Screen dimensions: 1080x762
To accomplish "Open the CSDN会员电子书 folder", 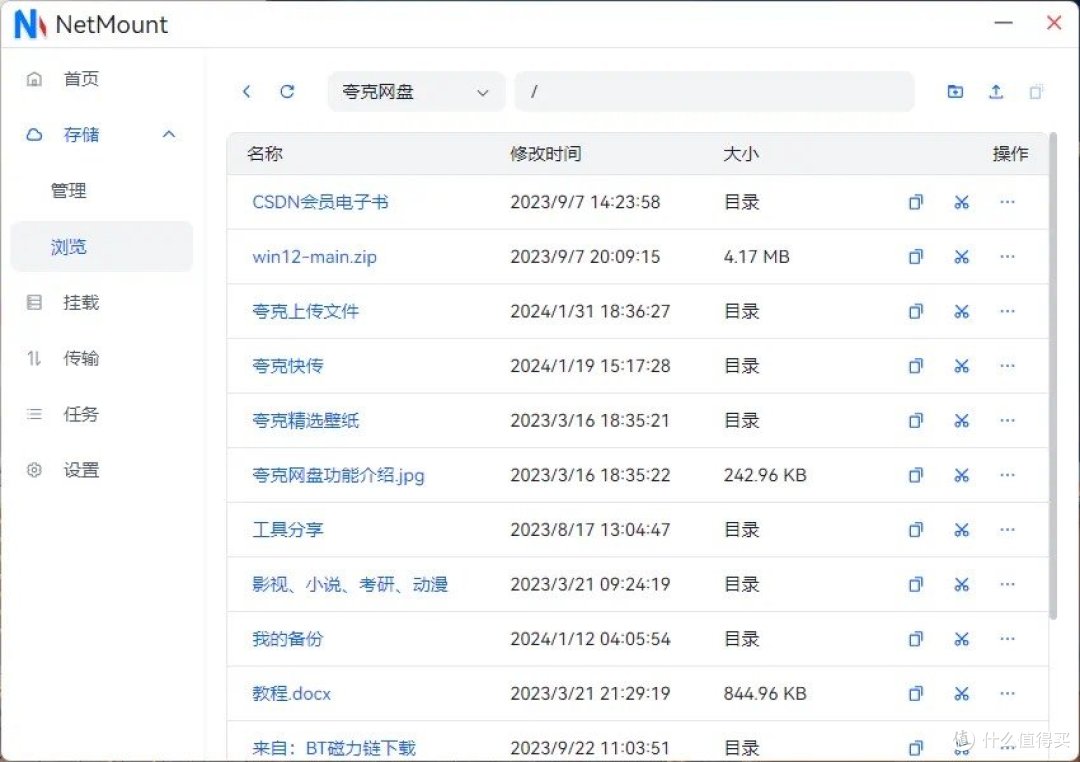I will 322,202.
